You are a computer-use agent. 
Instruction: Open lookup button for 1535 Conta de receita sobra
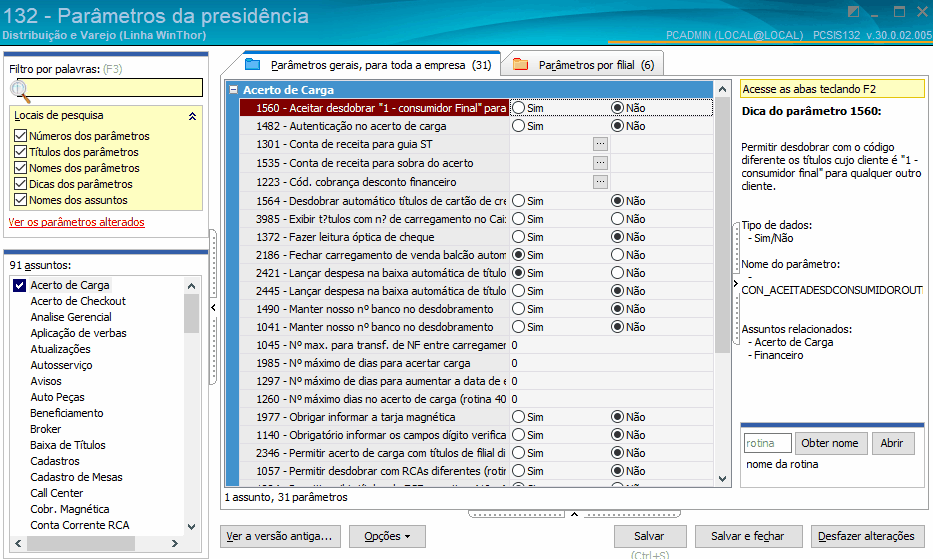click(x=600, y=163)
